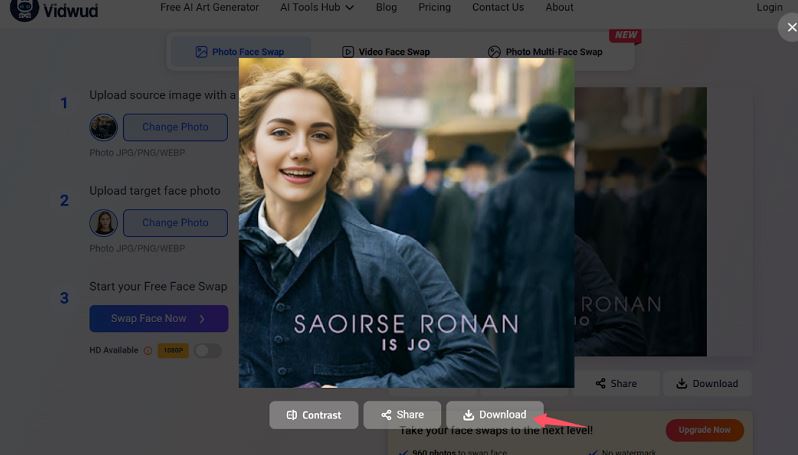The height and width of the screenshot is (455, 798).
Task: Close the image preview overlay
Action: click(791, 27)
